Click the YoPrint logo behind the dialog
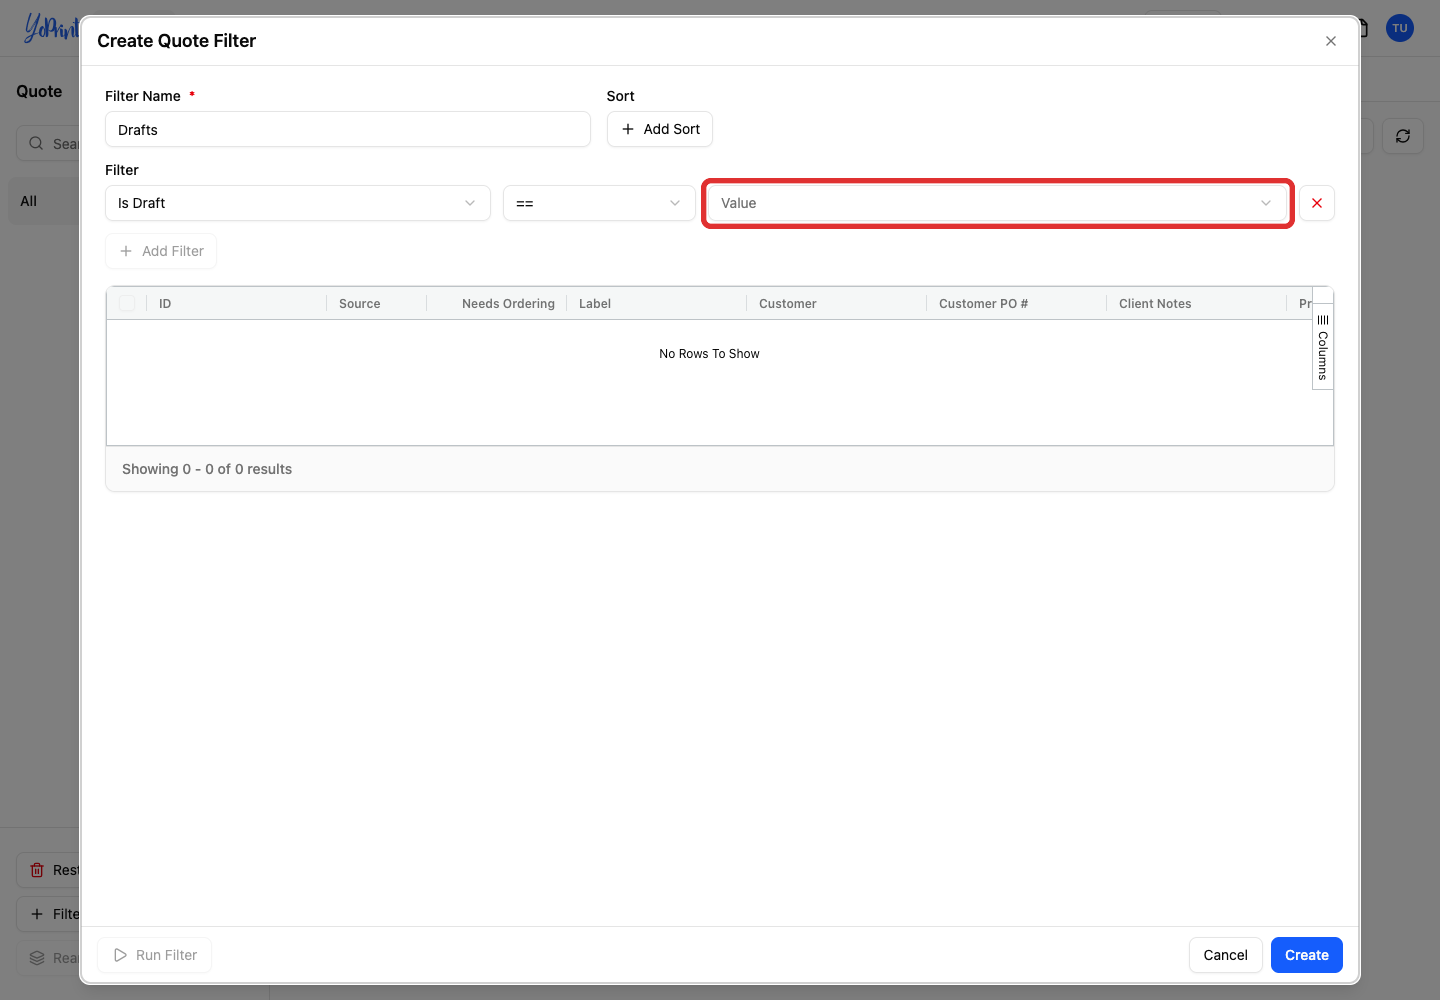 [51, 27]
